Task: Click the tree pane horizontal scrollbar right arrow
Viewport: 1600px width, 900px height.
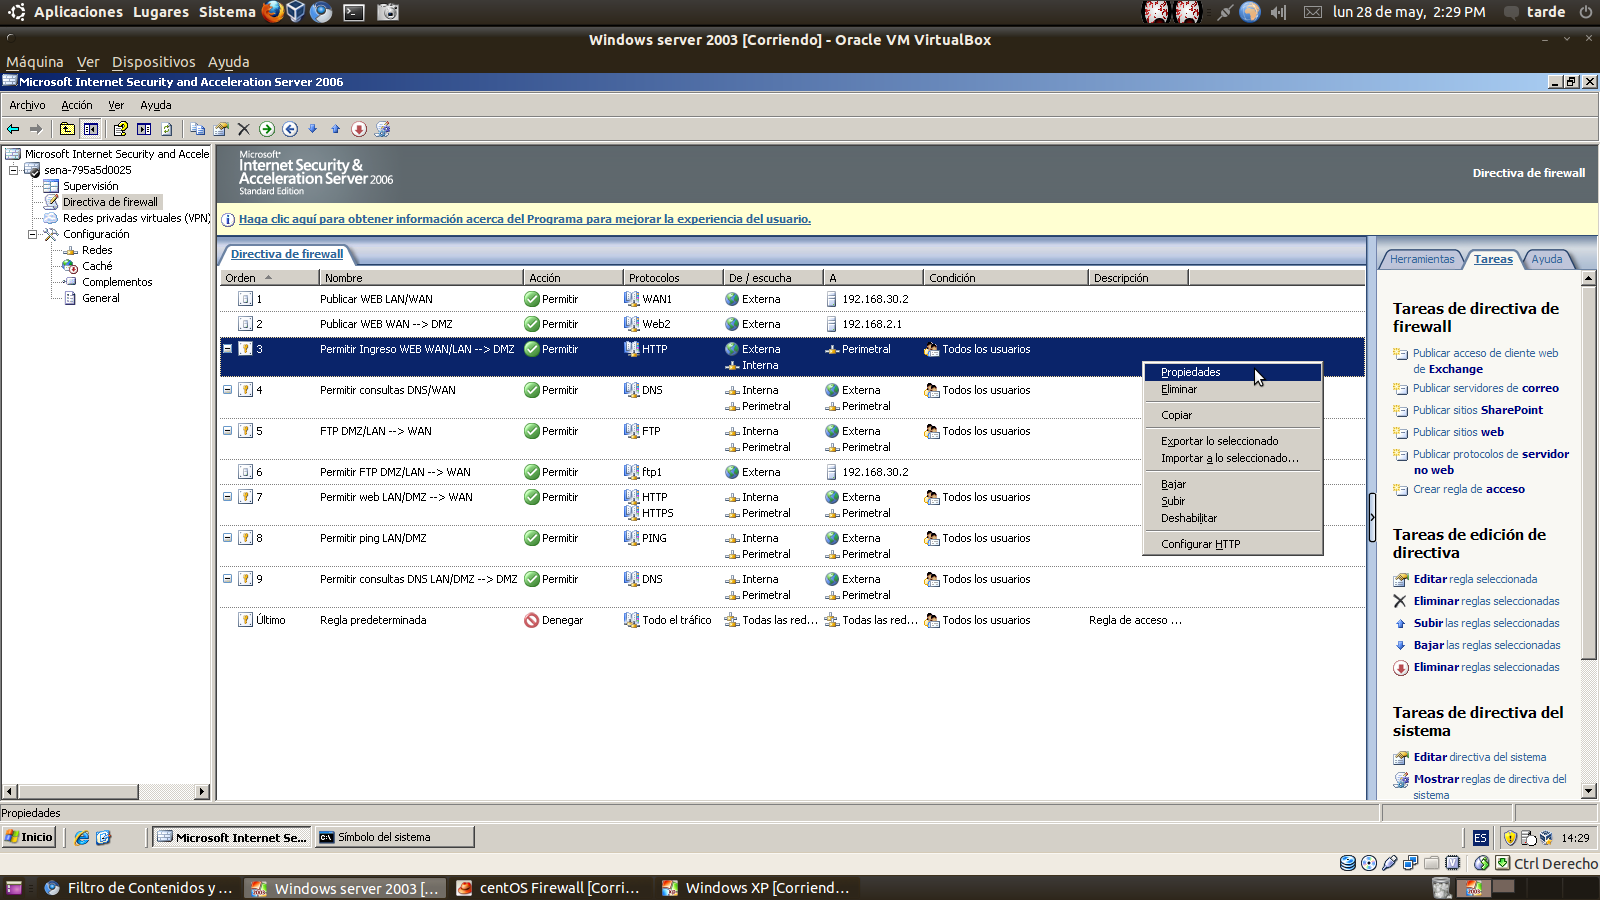Action: (202, 792)
